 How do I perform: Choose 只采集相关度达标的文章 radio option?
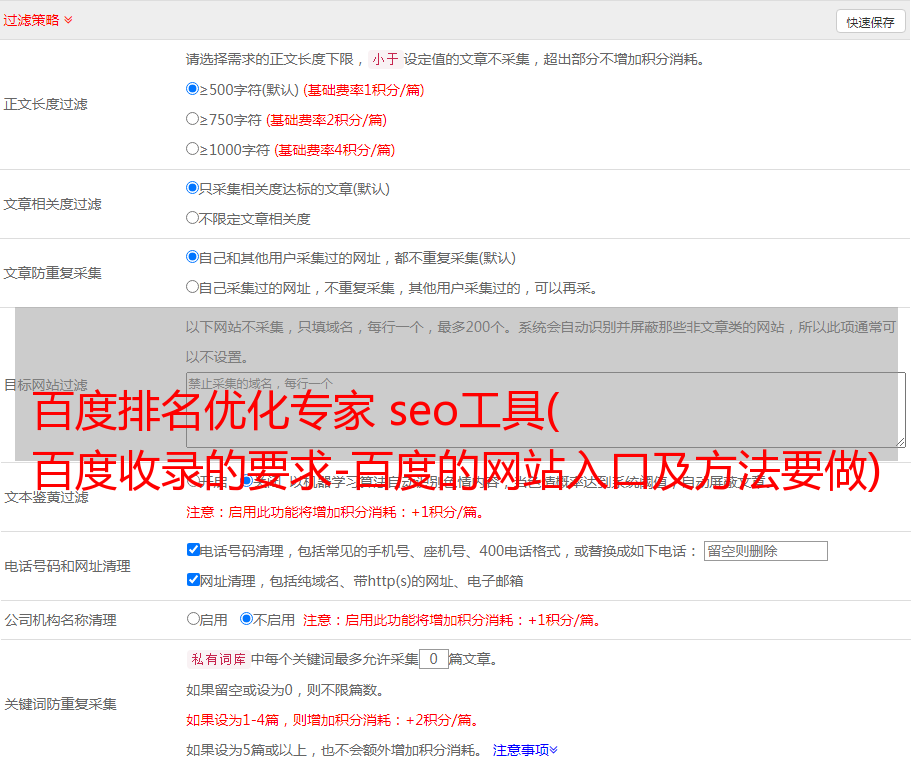pos(192,188)
